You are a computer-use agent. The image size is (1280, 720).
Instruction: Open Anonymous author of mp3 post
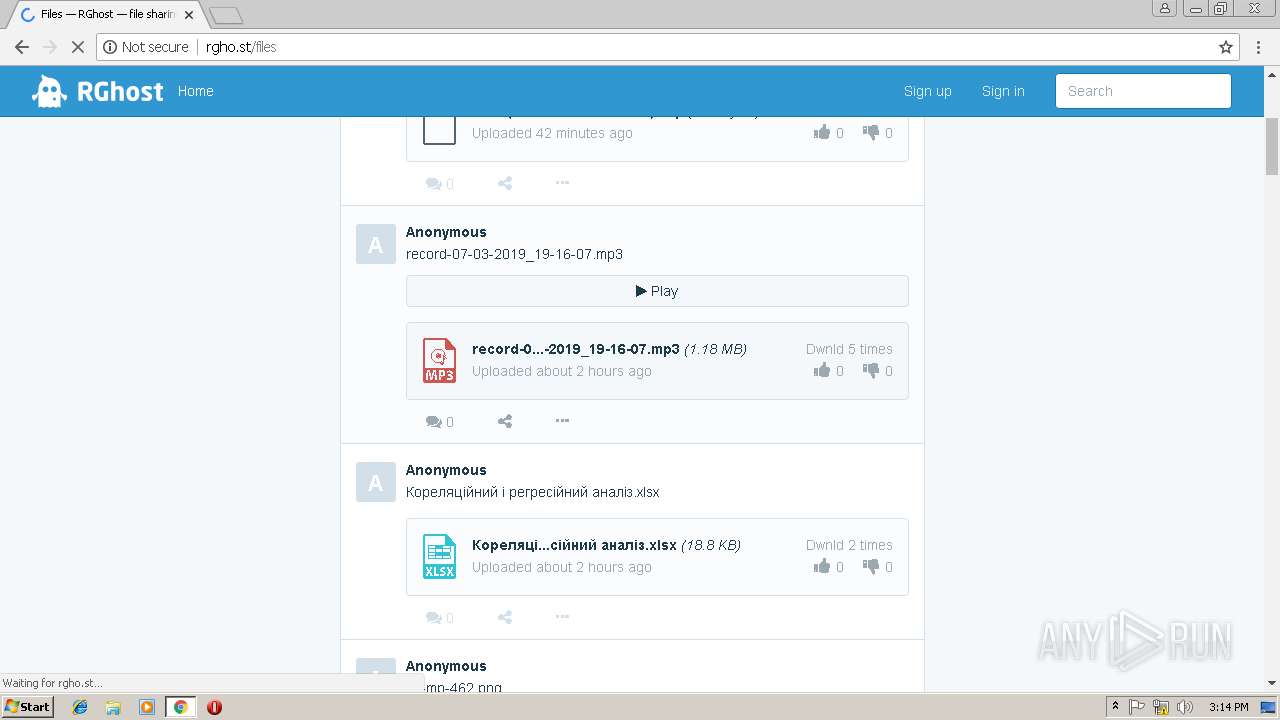(446, 232)
